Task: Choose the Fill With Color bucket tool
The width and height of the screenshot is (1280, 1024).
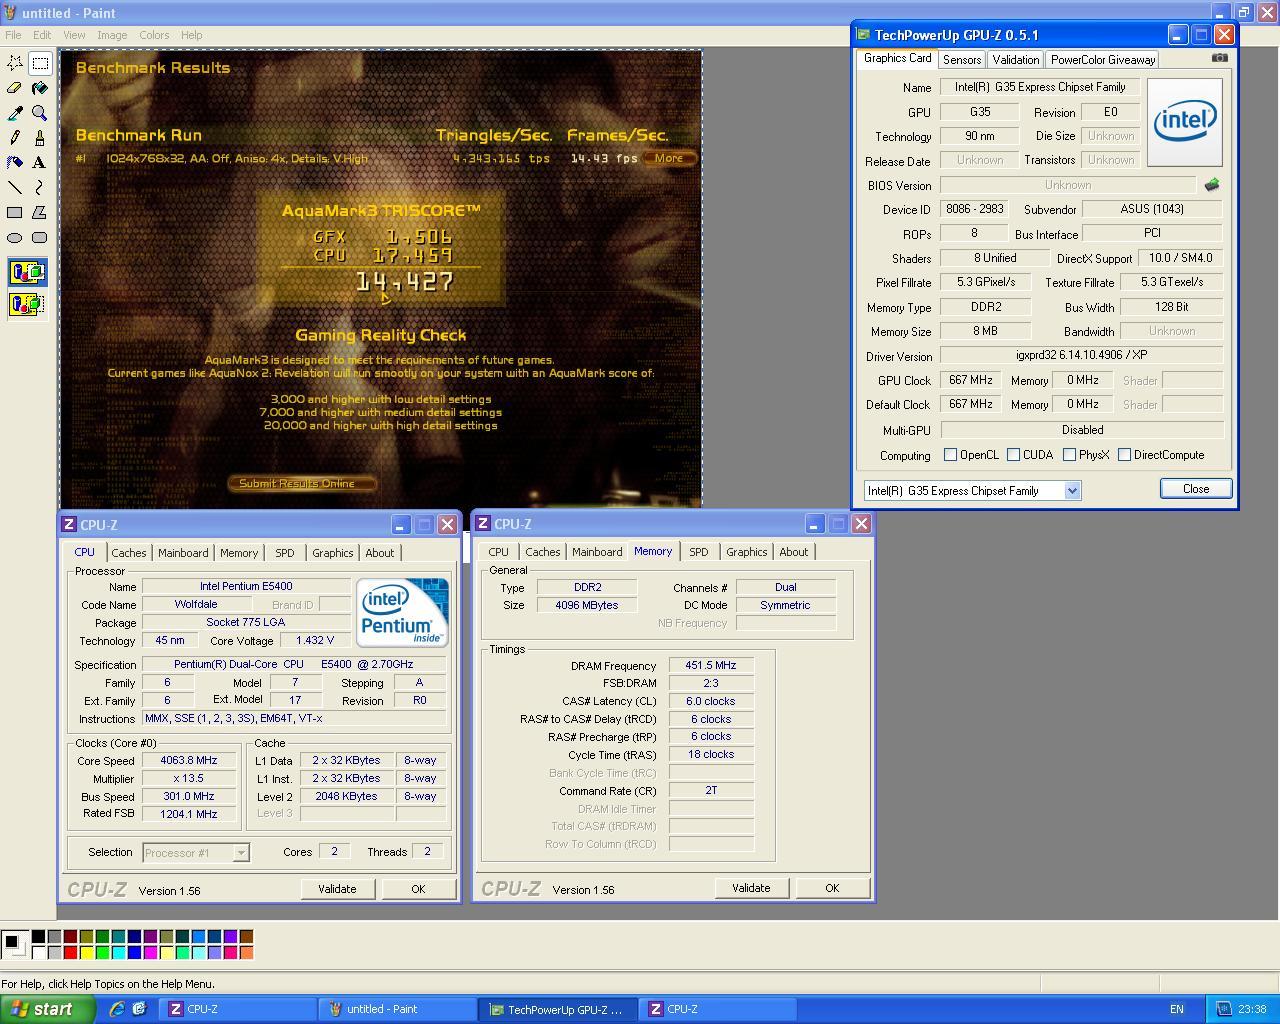Action: click(40, 88)
